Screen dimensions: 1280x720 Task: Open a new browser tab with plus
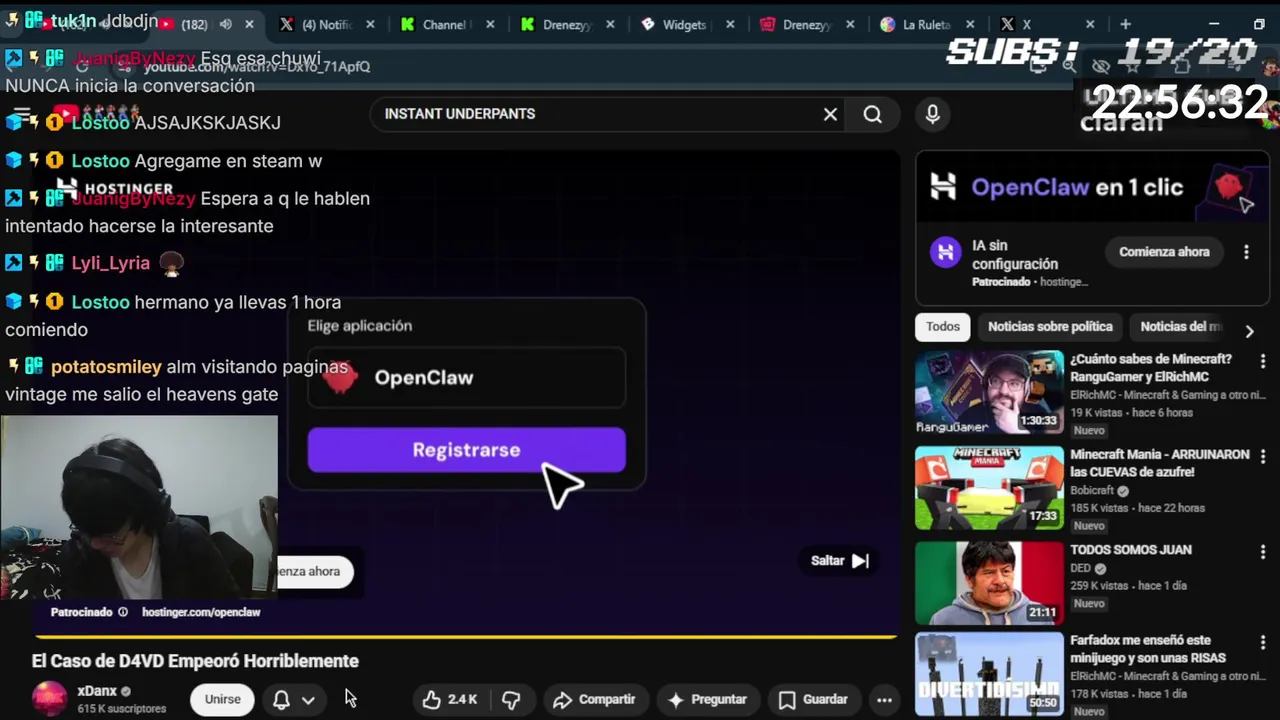coord(1125,24)
